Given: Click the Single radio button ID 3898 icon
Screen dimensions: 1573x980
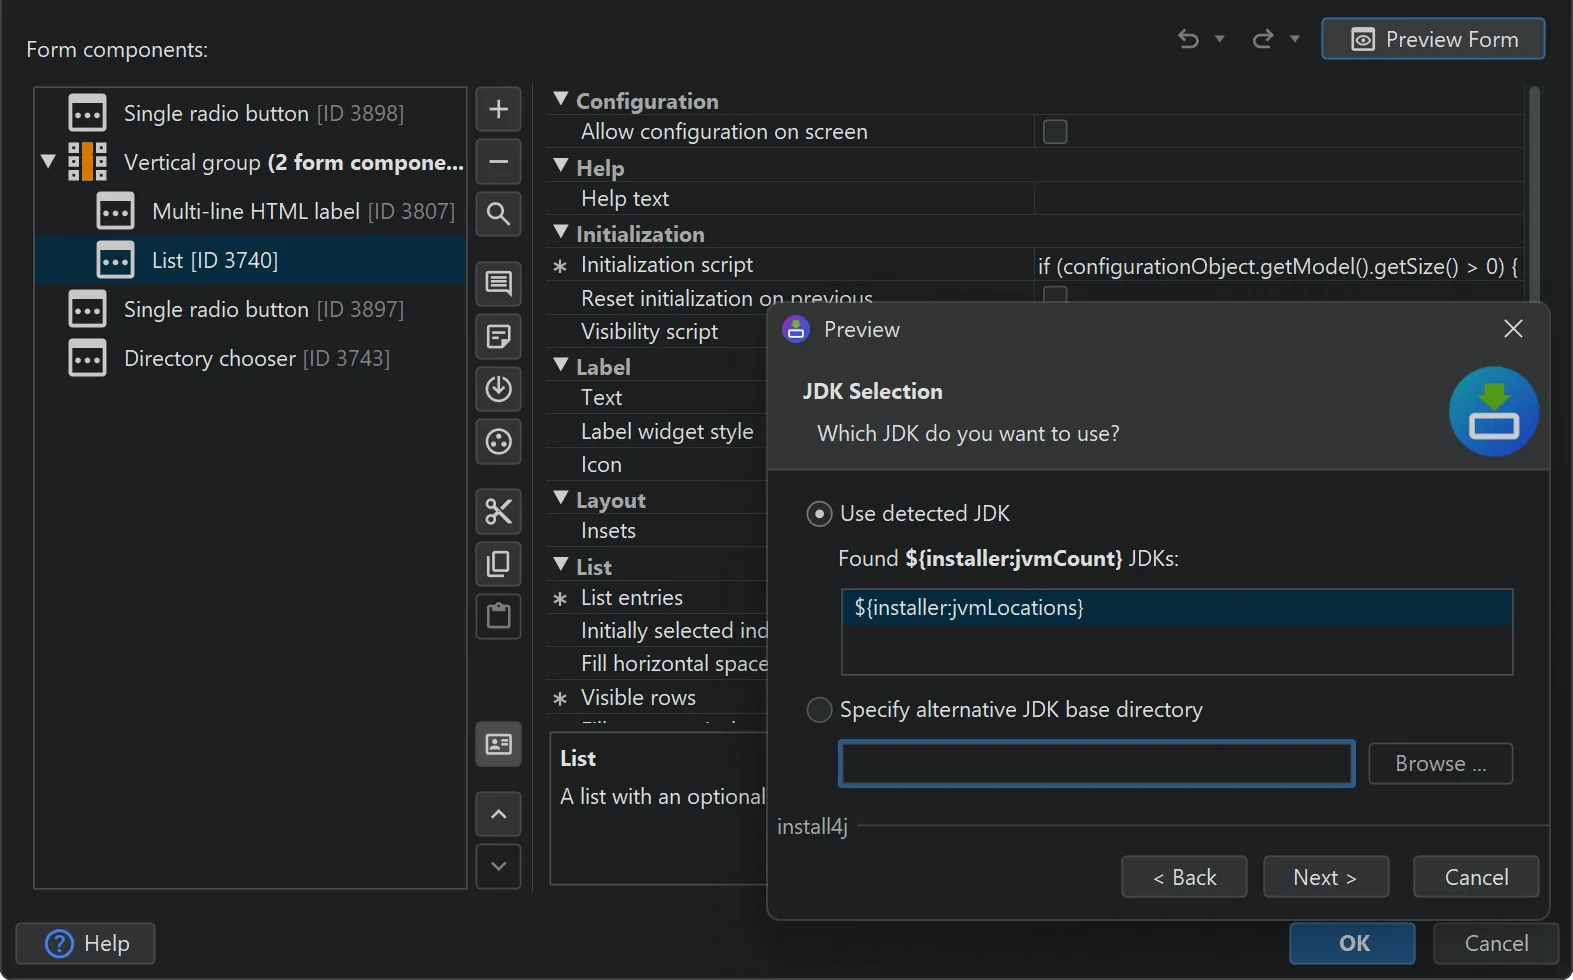Looking at the screenshot, I should [x=87, y=113].
